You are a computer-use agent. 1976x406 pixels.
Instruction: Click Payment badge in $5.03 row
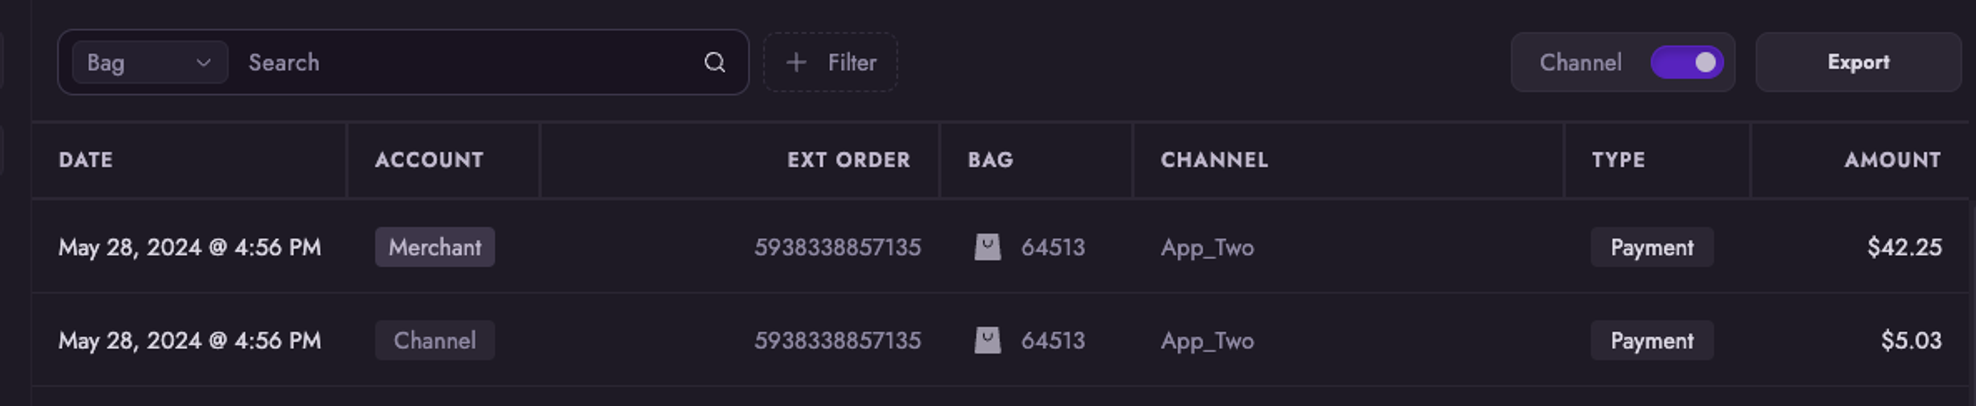(1652, 340)
